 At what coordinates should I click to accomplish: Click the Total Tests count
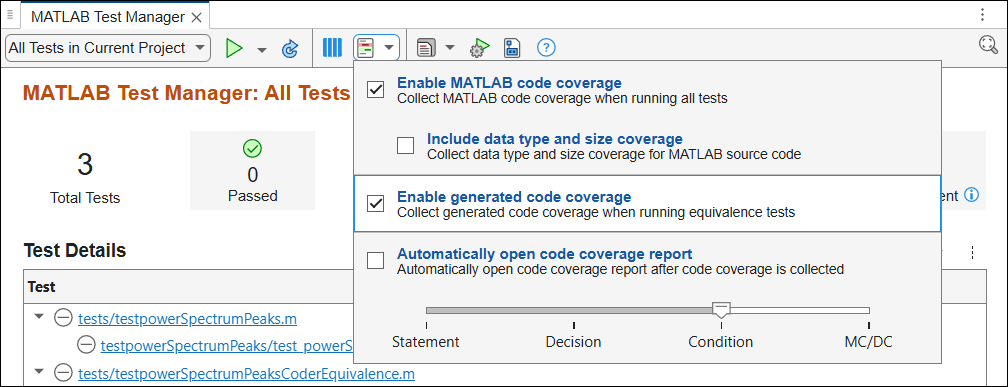[85, 165]
